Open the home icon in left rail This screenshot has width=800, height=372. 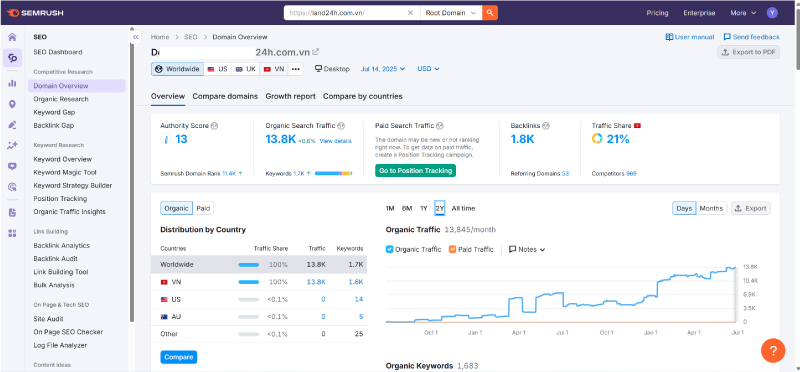tap(12, 37)
